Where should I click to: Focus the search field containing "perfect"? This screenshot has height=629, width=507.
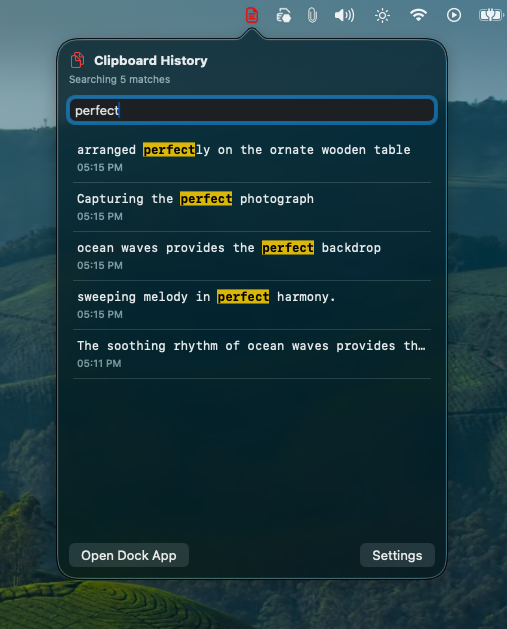[252, 110]
